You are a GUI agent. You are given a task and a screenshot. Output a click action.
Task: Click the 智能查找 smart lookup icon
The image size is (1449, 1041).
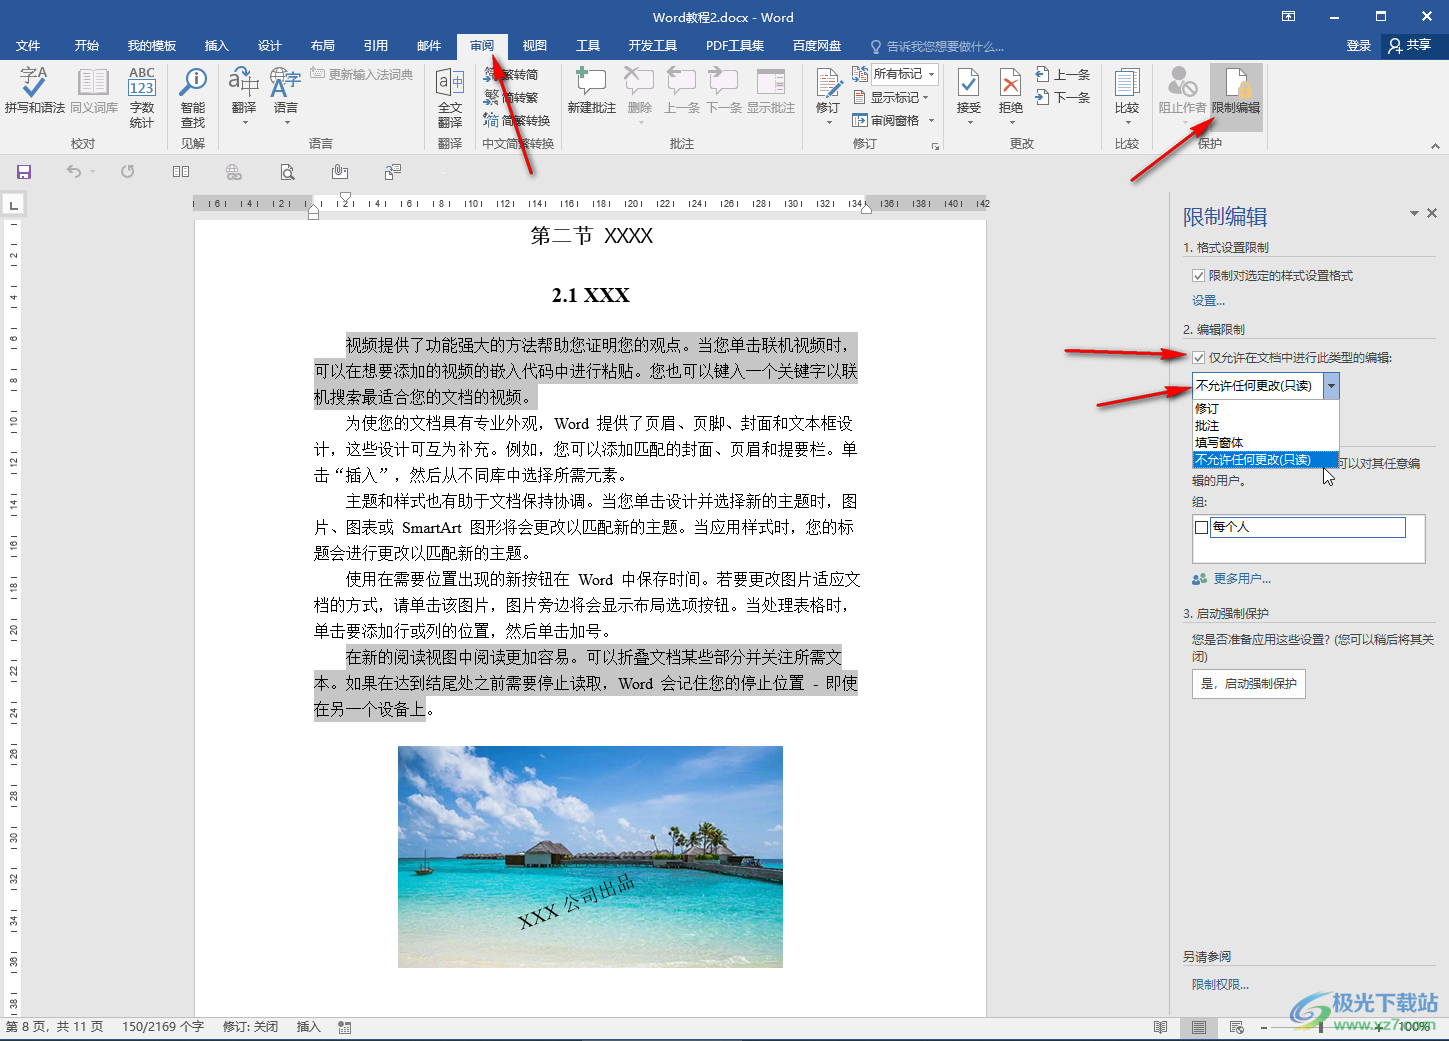pyautogui.click(x=193, y=96)
